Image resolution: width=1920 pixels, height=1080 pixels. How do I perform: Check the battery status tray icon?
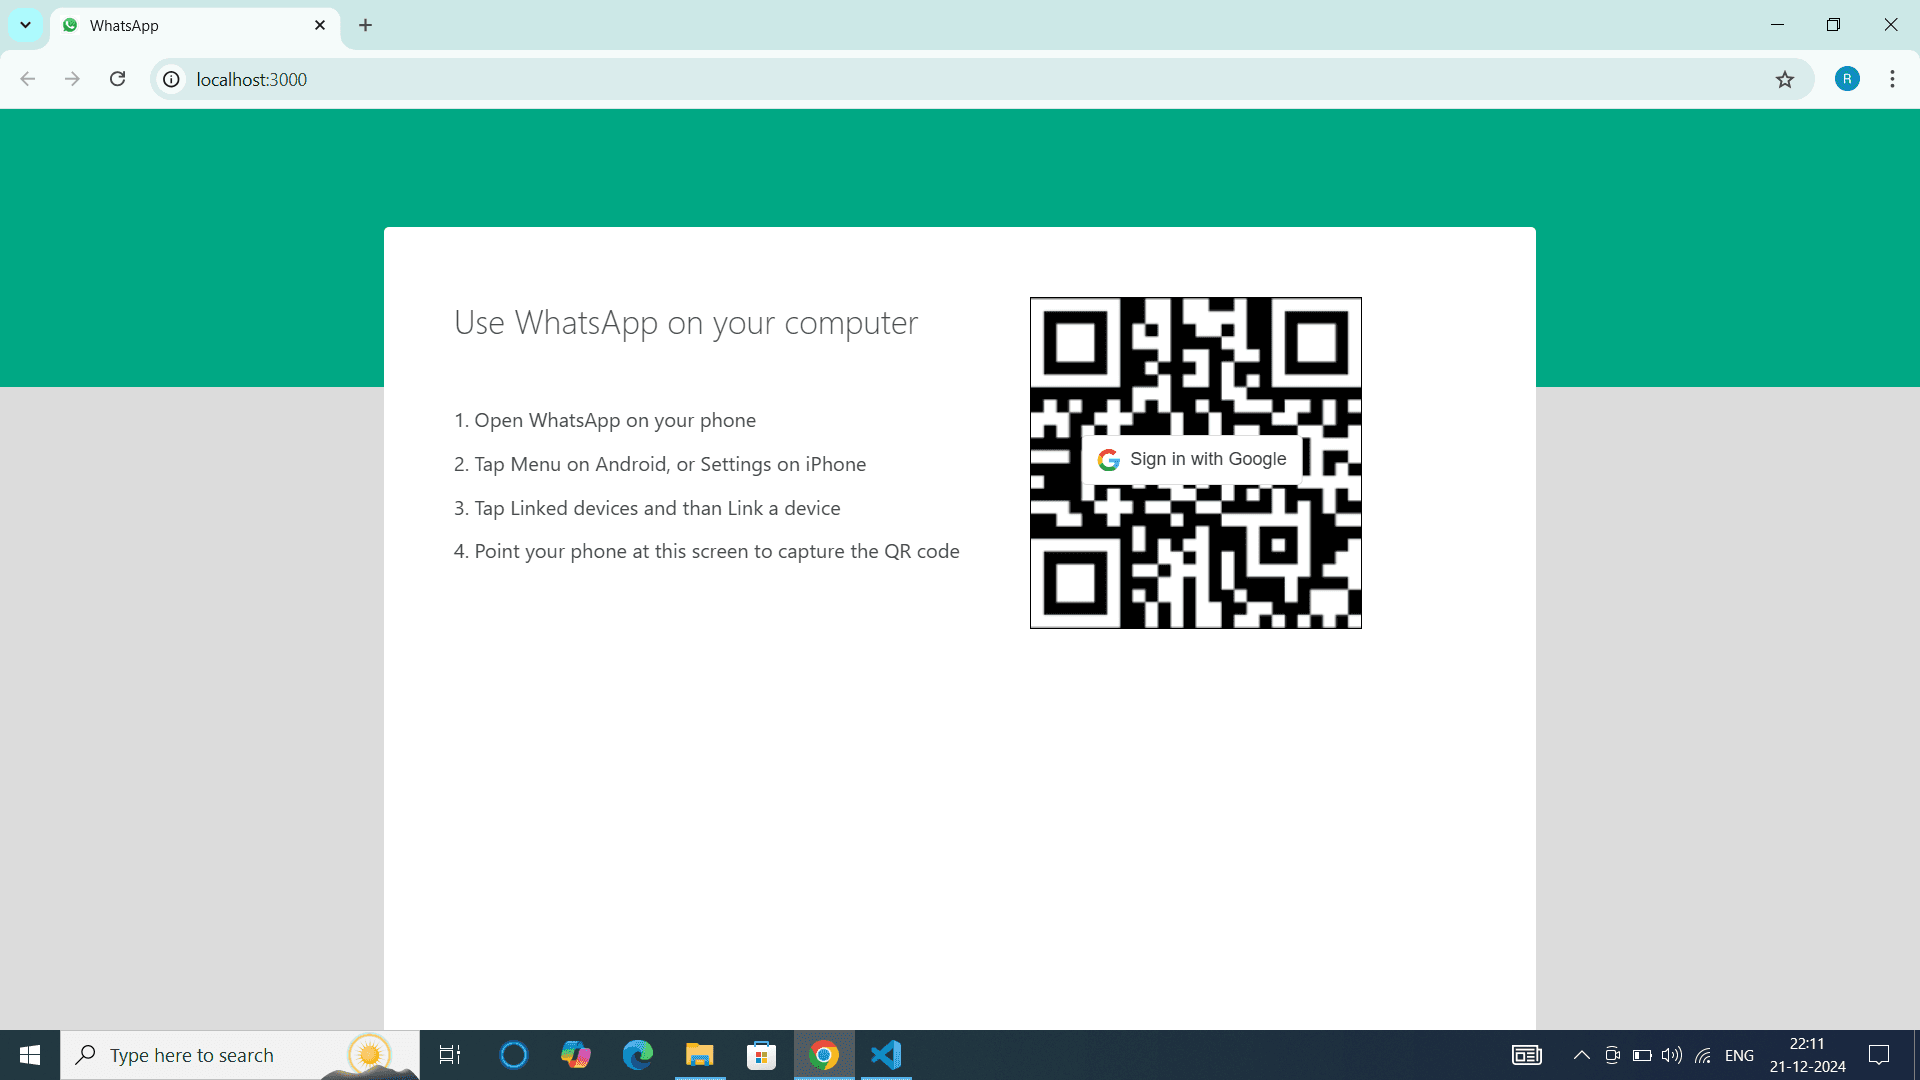point(1642,1055)
